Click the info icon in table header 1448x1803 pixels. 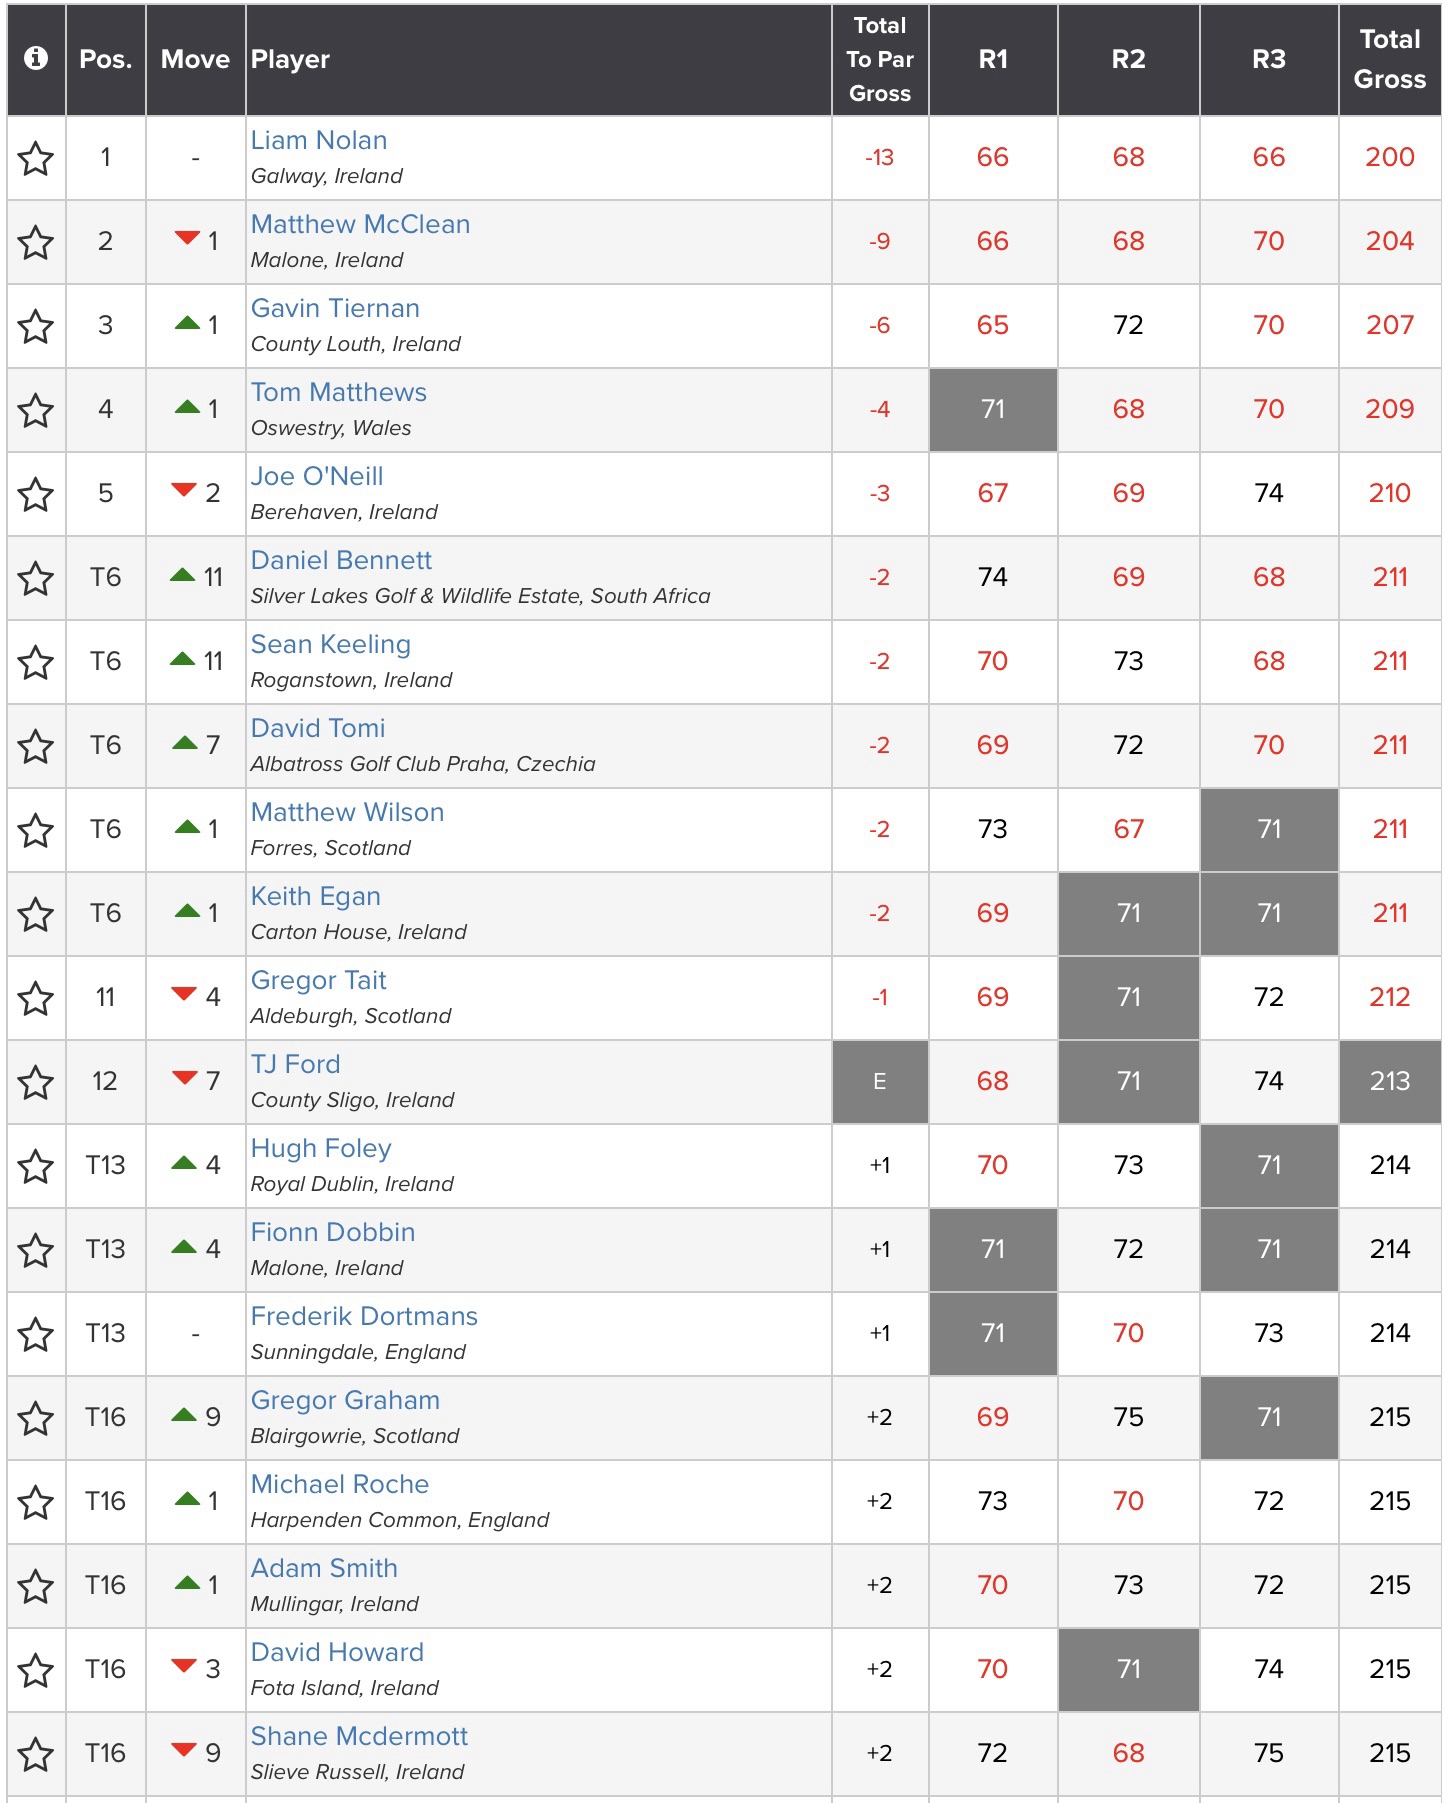pyautogui.click(x=36, y=59)
